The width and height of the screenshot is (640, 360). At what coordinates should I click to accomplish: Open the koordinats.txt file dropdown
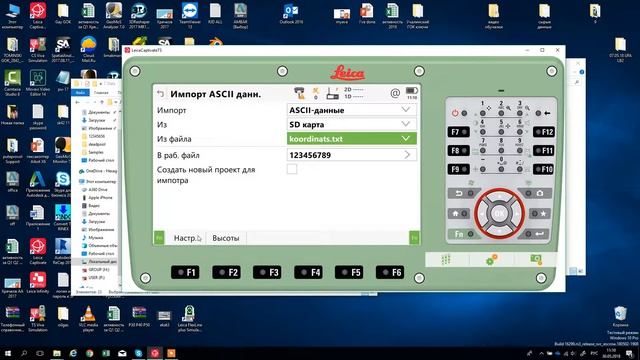pos(352,139)
